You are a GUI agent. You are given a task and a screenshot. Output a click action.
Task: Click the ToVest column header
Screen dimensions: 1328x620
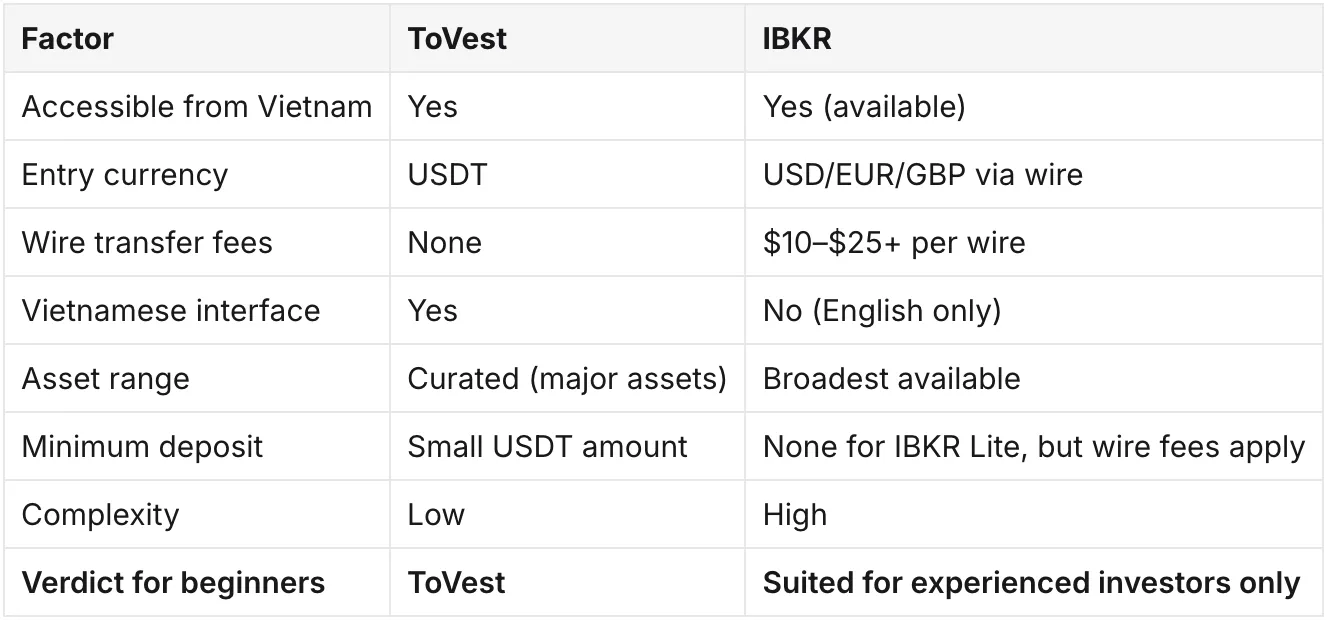click(x=457, y=39)
